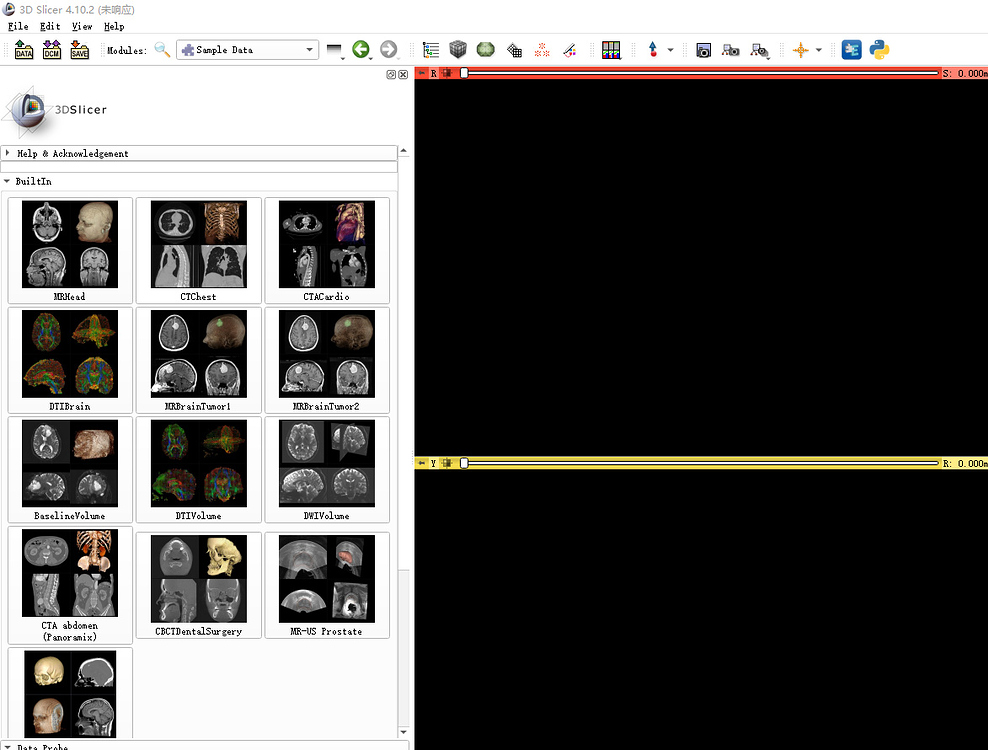Click the Load DATA toolbar icon
Screen dimensions: 988x750
[24, 50]
